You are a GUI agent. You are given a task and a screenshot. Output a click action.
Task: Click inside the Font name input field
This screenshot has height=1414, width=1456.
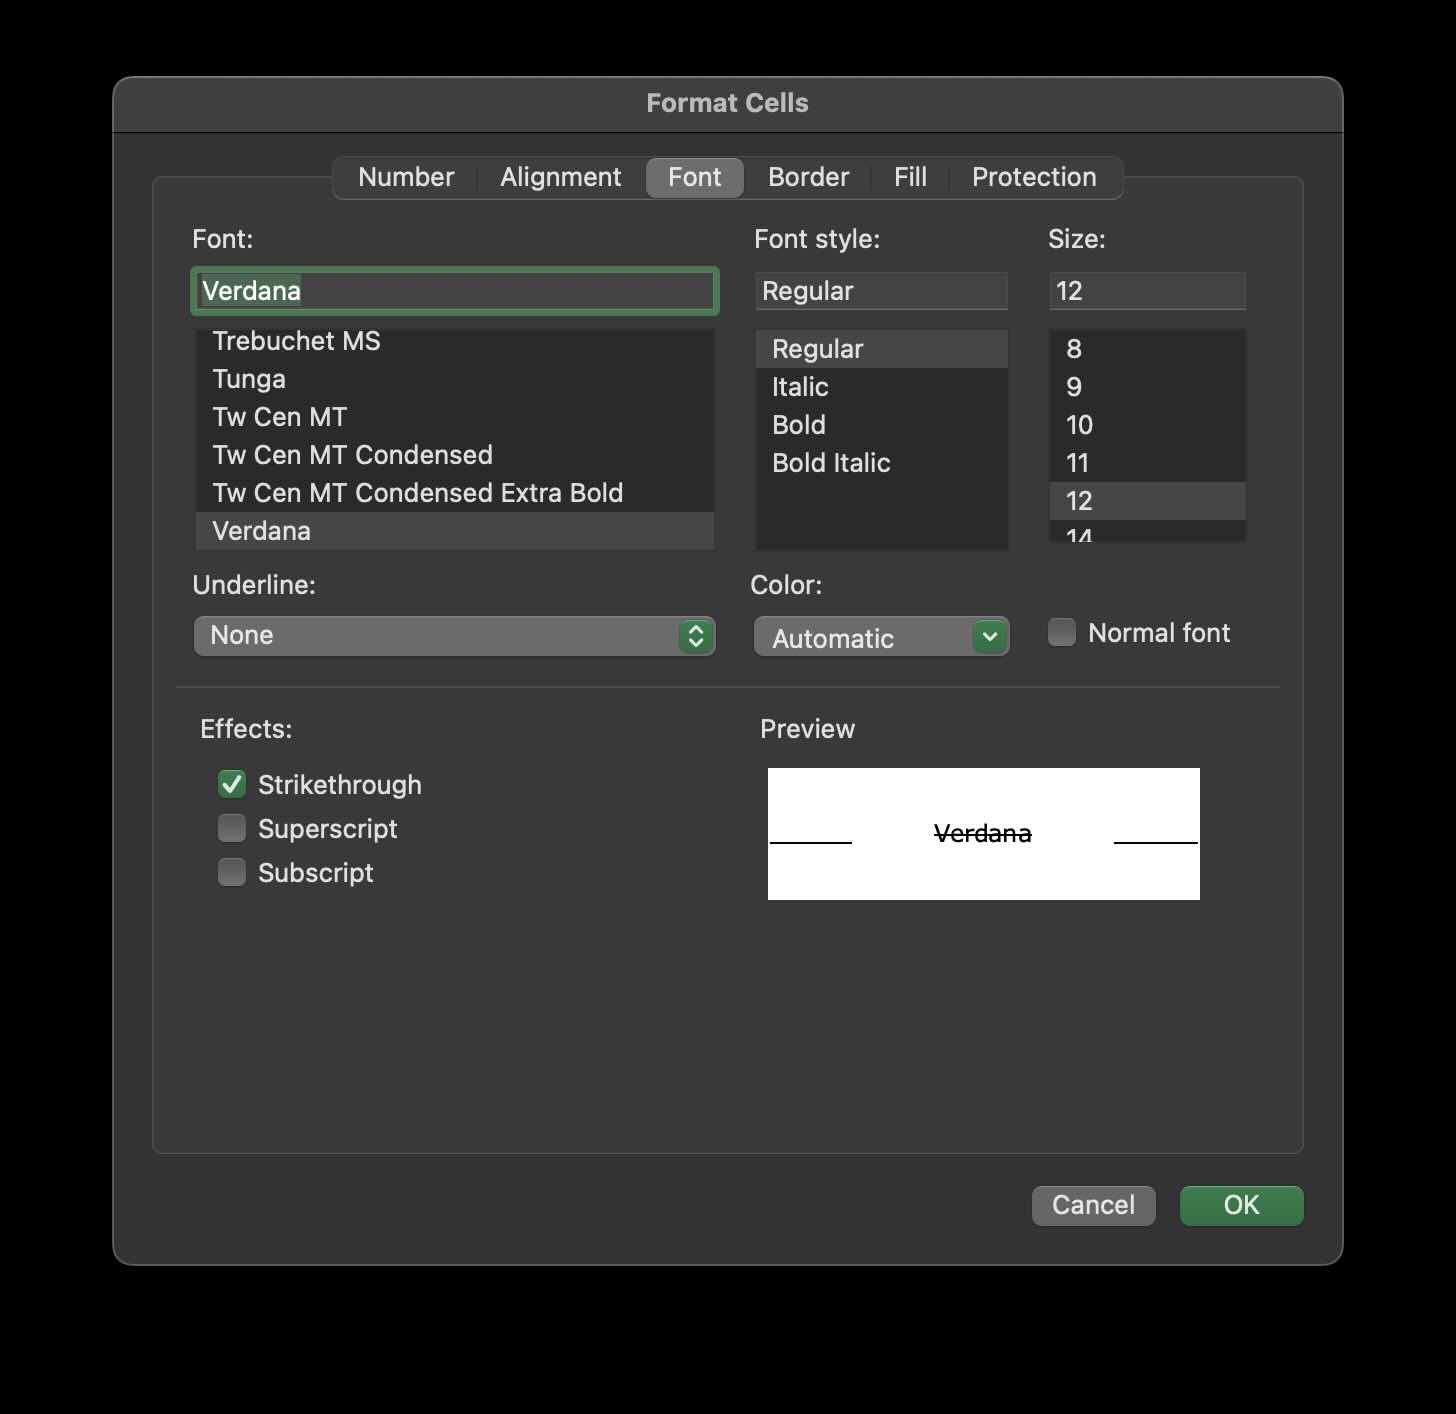(x=455, y=291)
